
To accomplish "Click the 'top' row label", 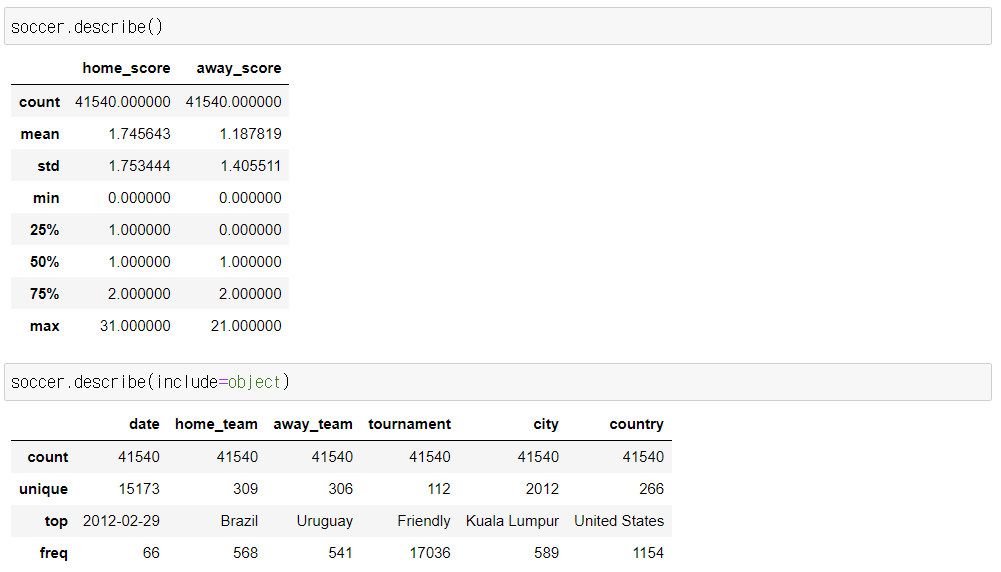I will pos(56,521).
